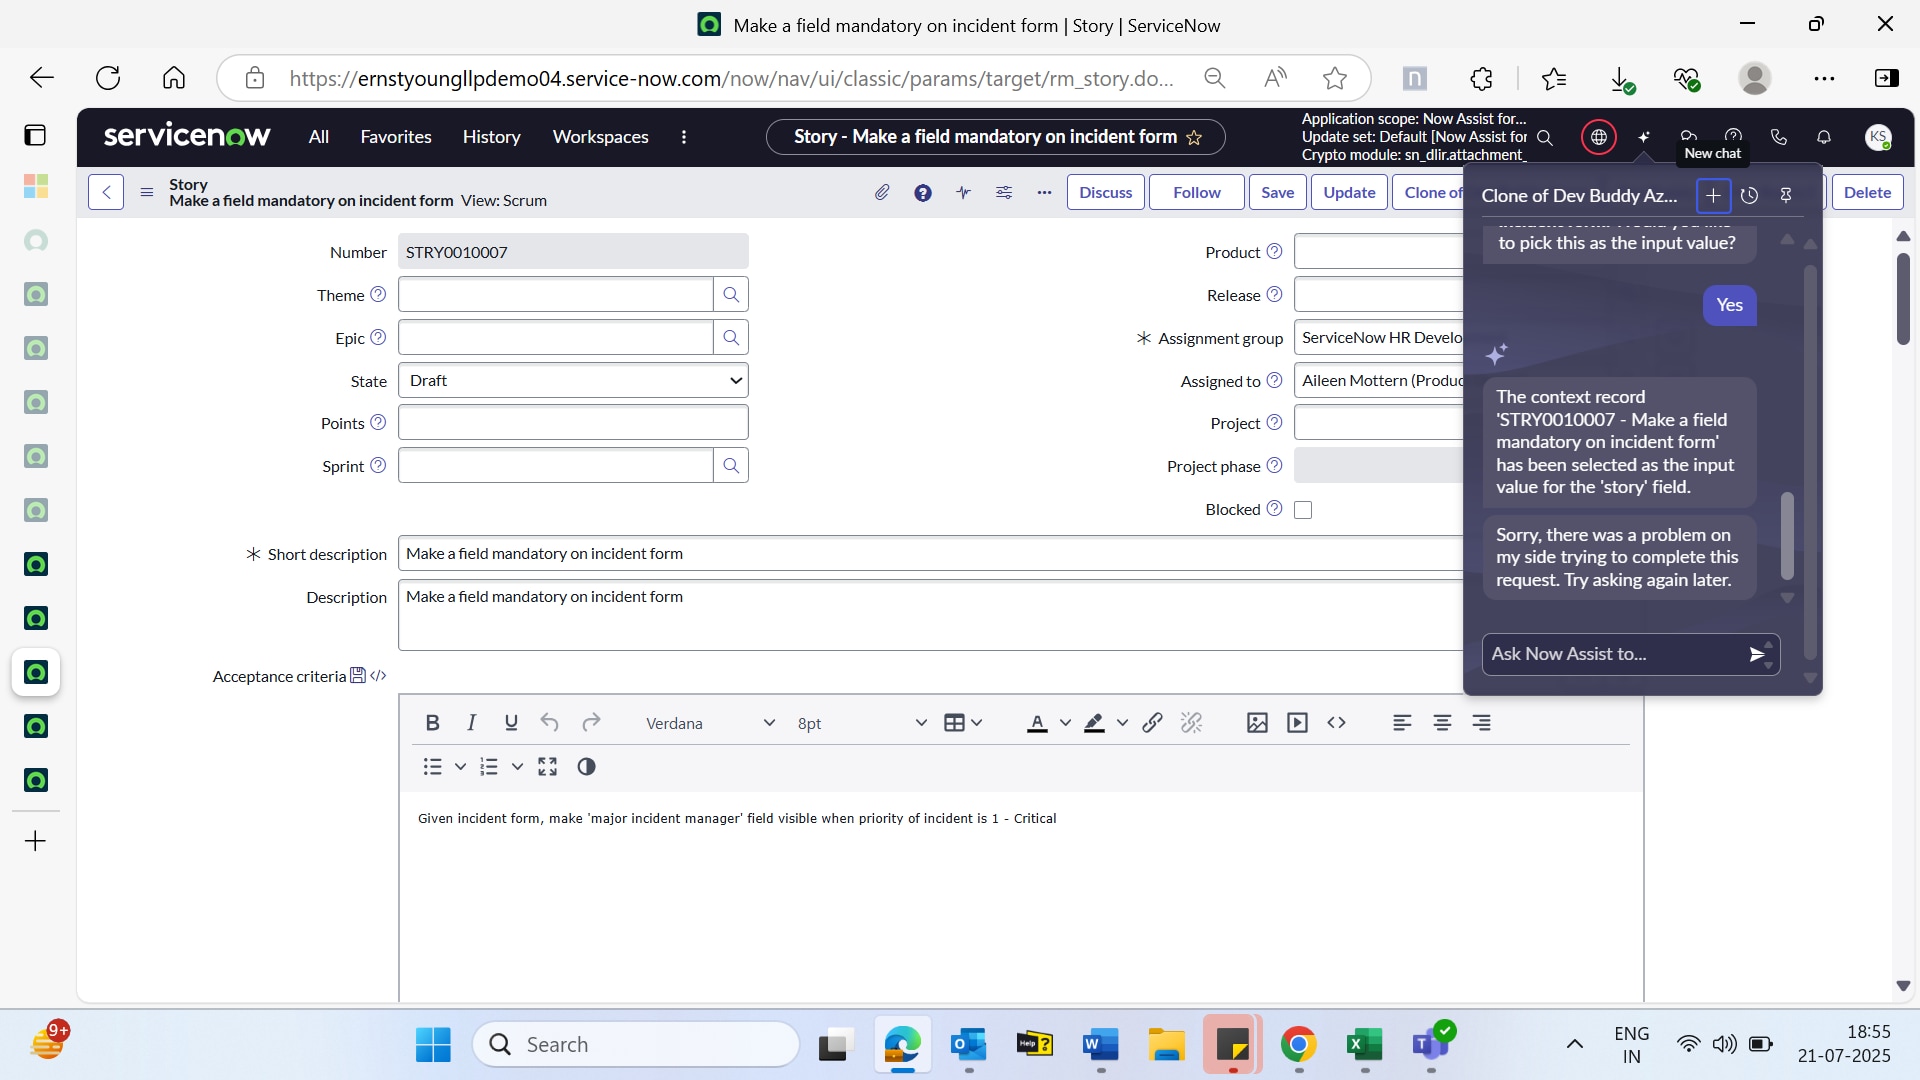Open the Favorites menu
The width and height of the screenshot is (1920, 1080).
(396, 137)
